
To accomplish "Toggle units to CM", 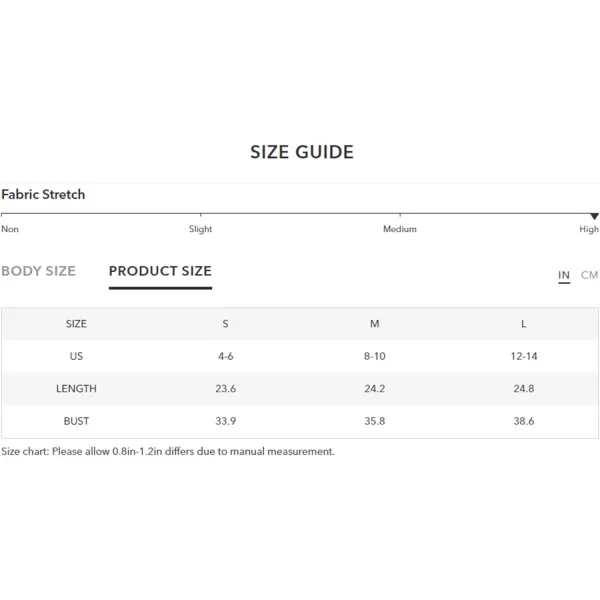I will tap(589, 275).
